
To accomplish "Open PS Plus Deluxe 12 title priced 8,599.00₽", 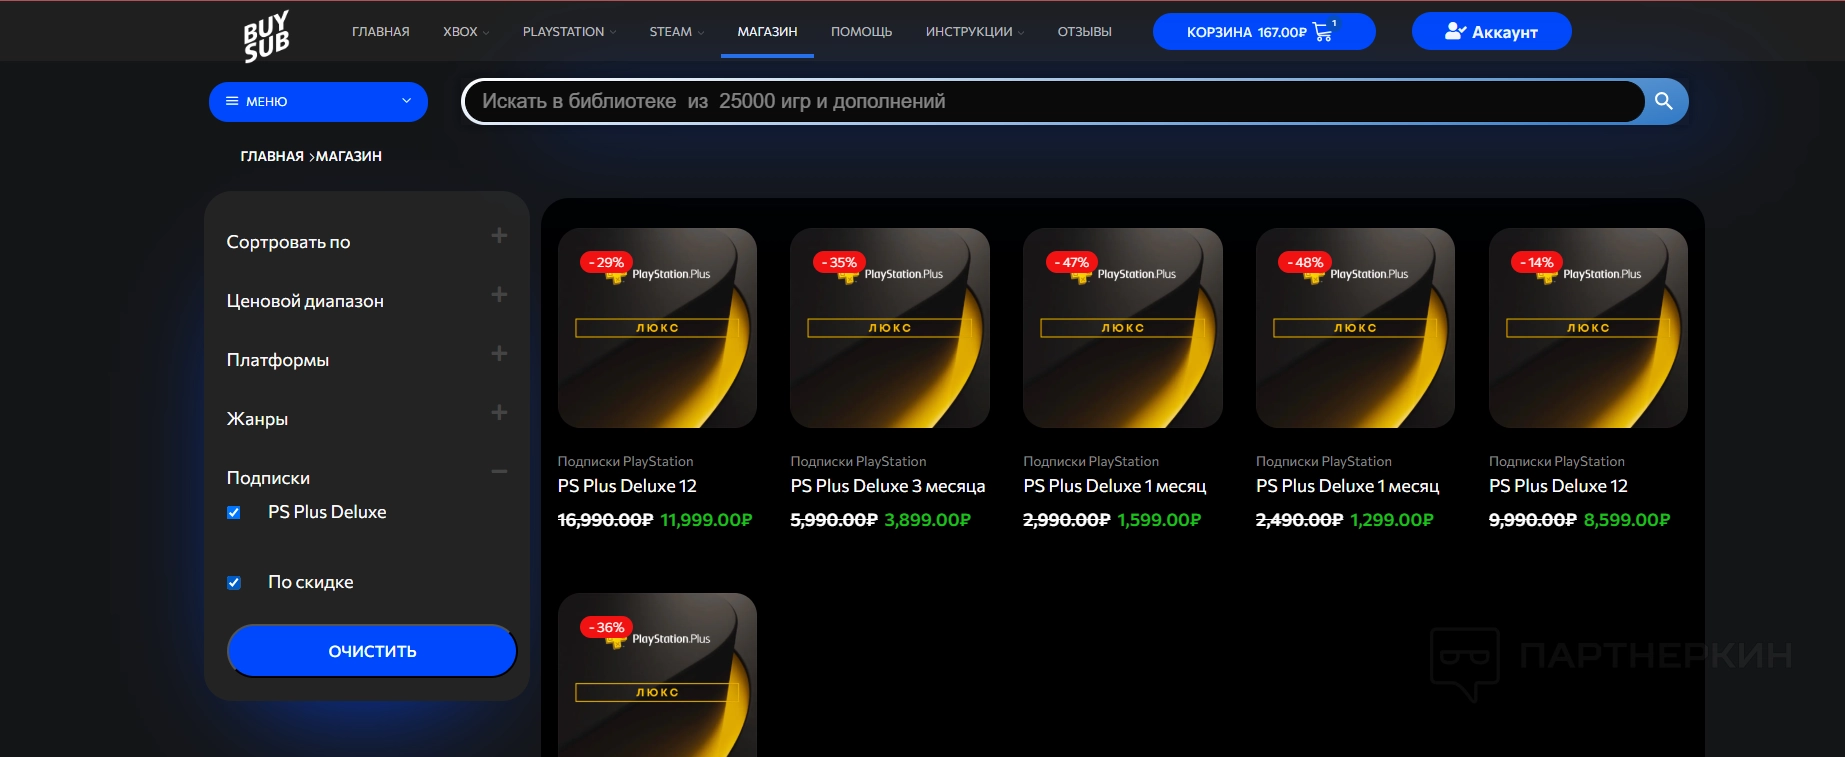I will click(1558, 486).
